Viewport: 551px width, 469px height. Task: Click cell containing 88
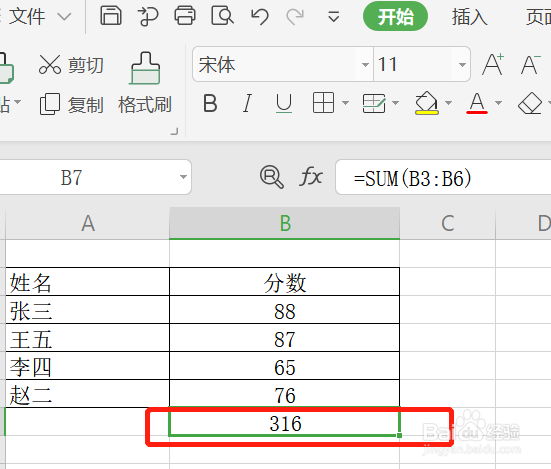point(284,310)
